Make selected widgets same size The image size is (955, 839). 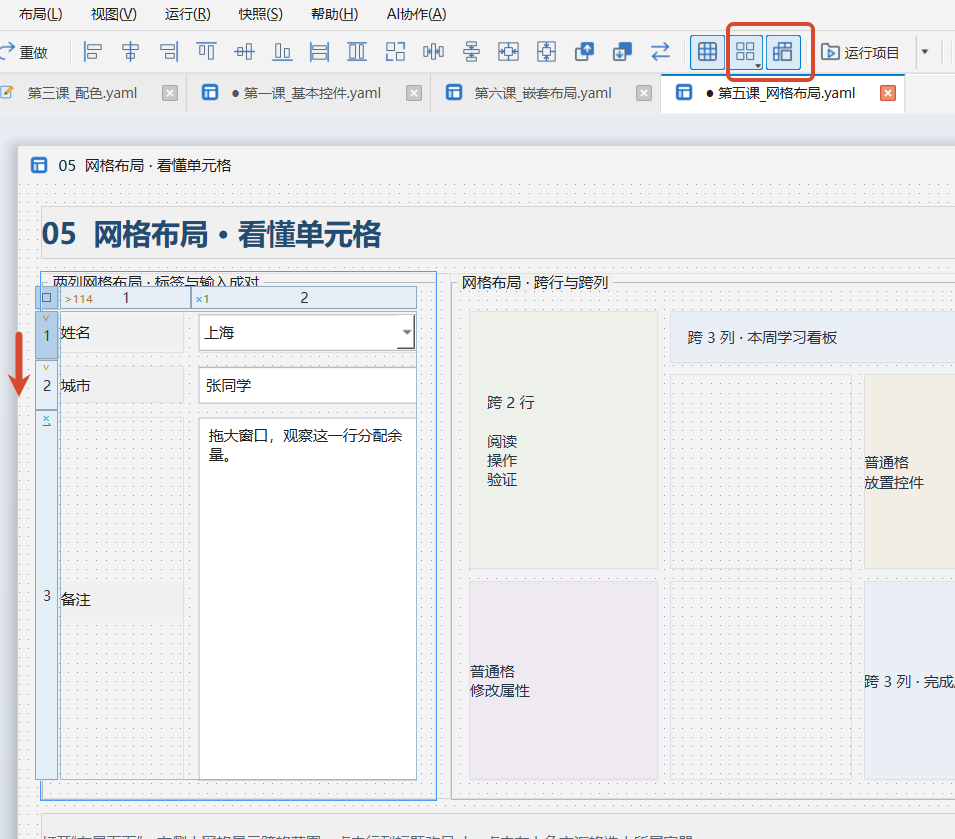coord(395,52)
